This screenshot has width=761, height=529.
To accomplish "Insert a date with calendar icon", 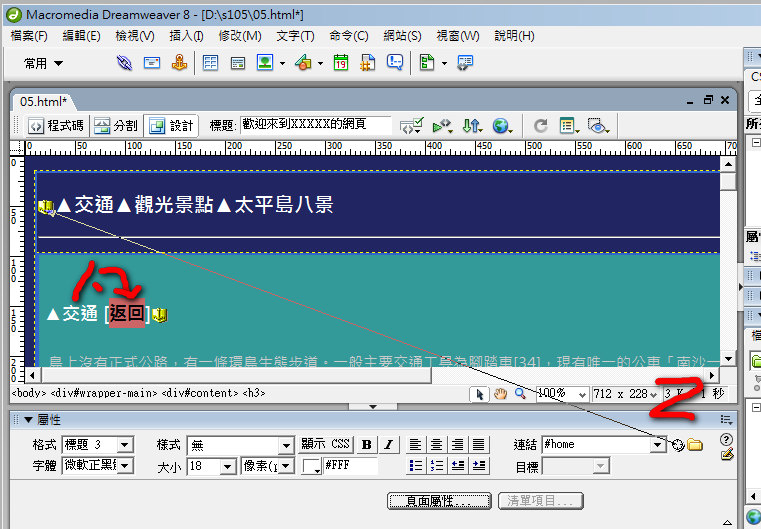I will coord(341,63).
